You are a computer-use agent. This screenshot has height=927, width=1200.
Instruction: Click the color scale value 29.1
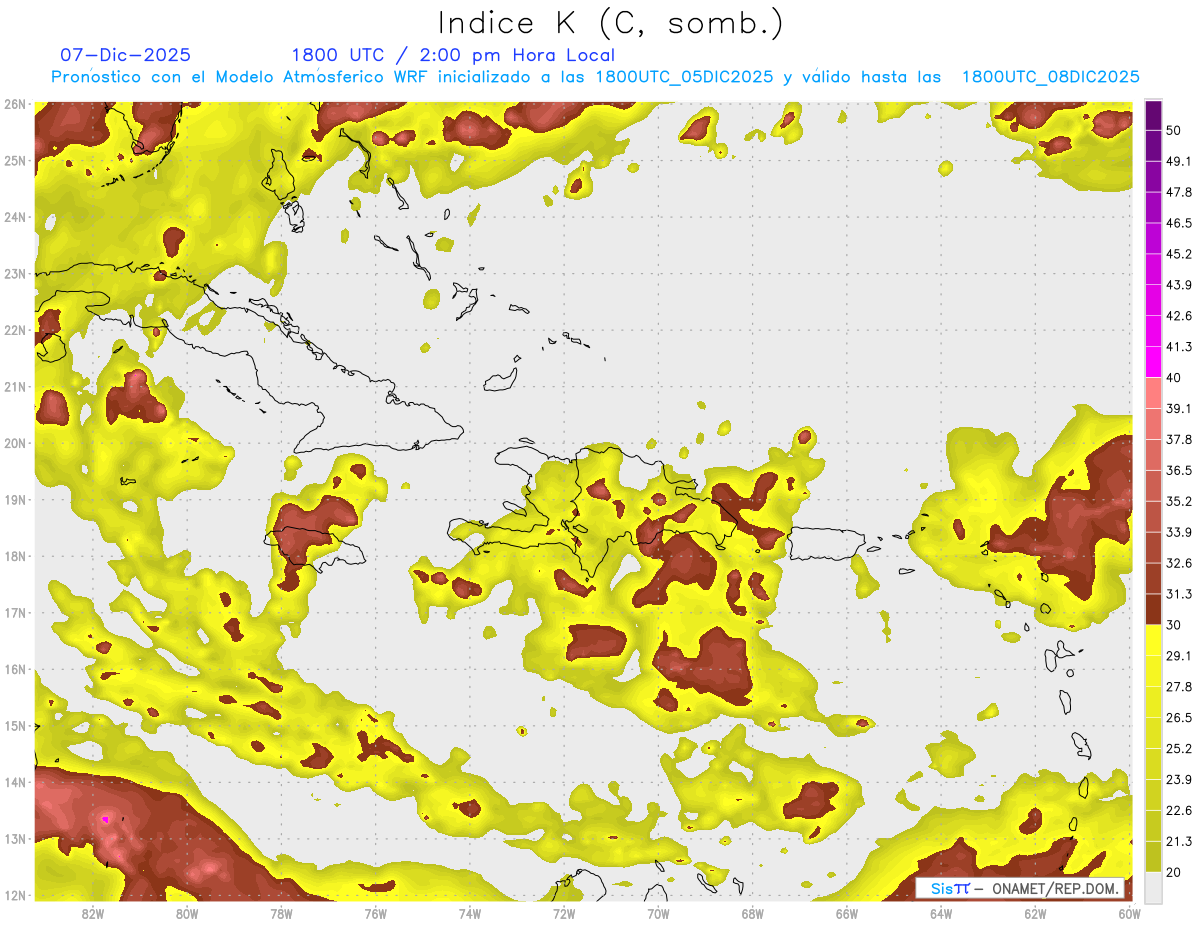(x=1179, y=655)
